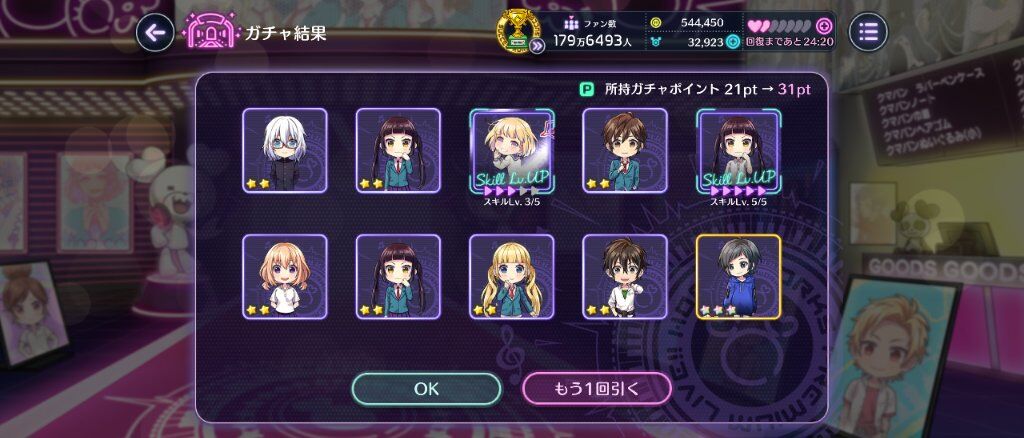This screenshot has width=1024, height=438.
Task: Click もう1回引く to pull again
Action: 597,389
